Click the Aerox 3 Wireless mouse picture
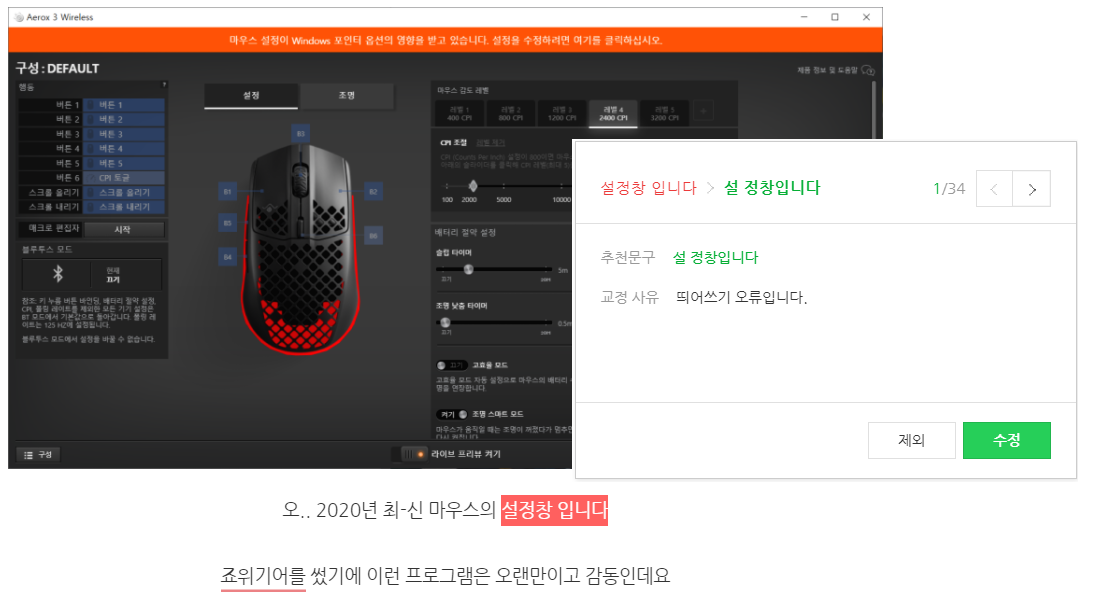Image resolution: width=1095 pixels, height=603 pixels. click(301, 249)
